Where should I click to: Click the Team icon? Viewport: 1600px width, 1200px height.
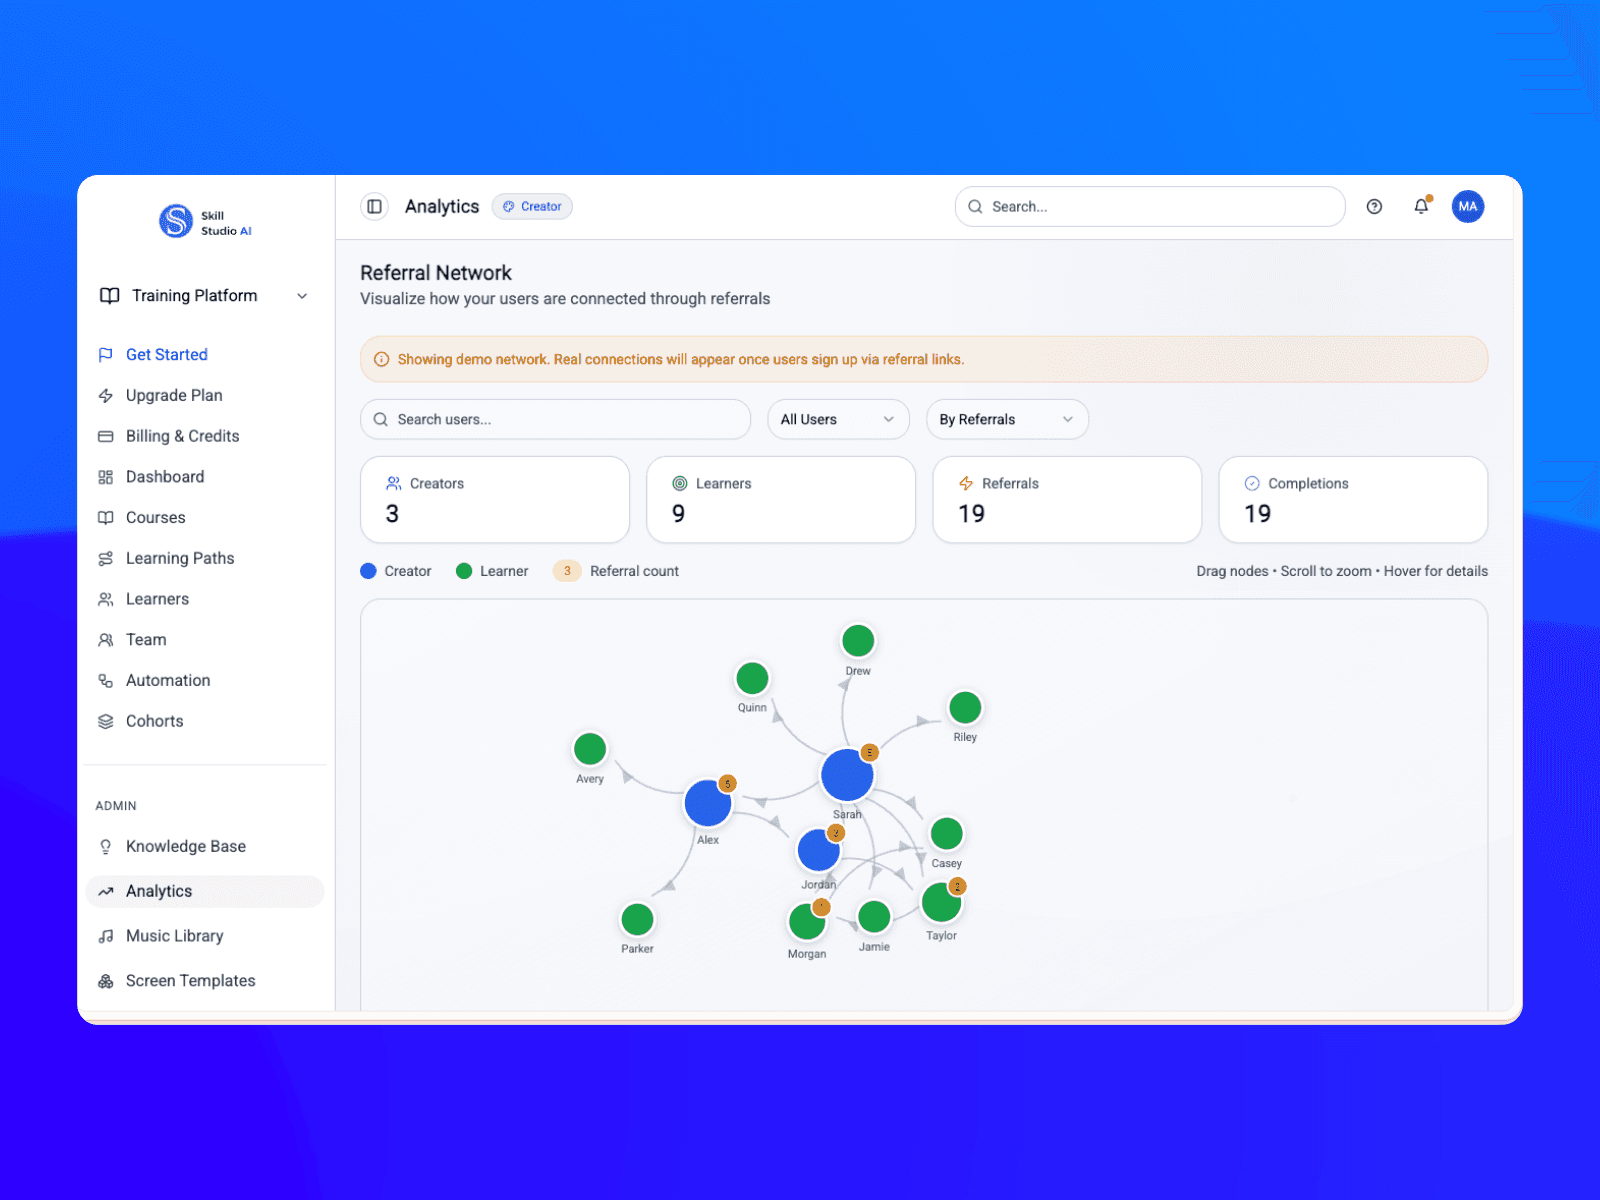106,640
